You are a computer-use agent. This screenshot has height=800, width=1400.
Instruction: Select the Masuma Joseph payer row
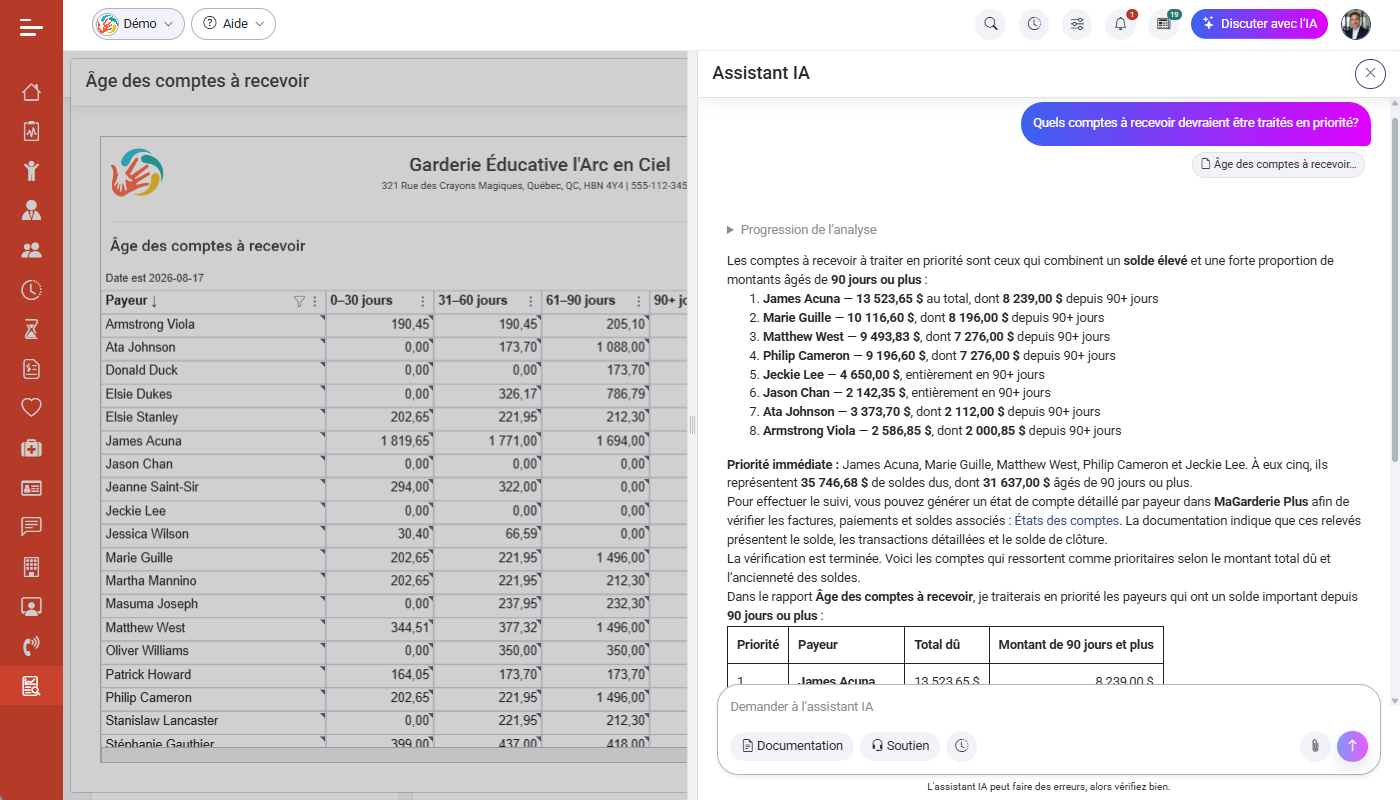coord(394,604)
